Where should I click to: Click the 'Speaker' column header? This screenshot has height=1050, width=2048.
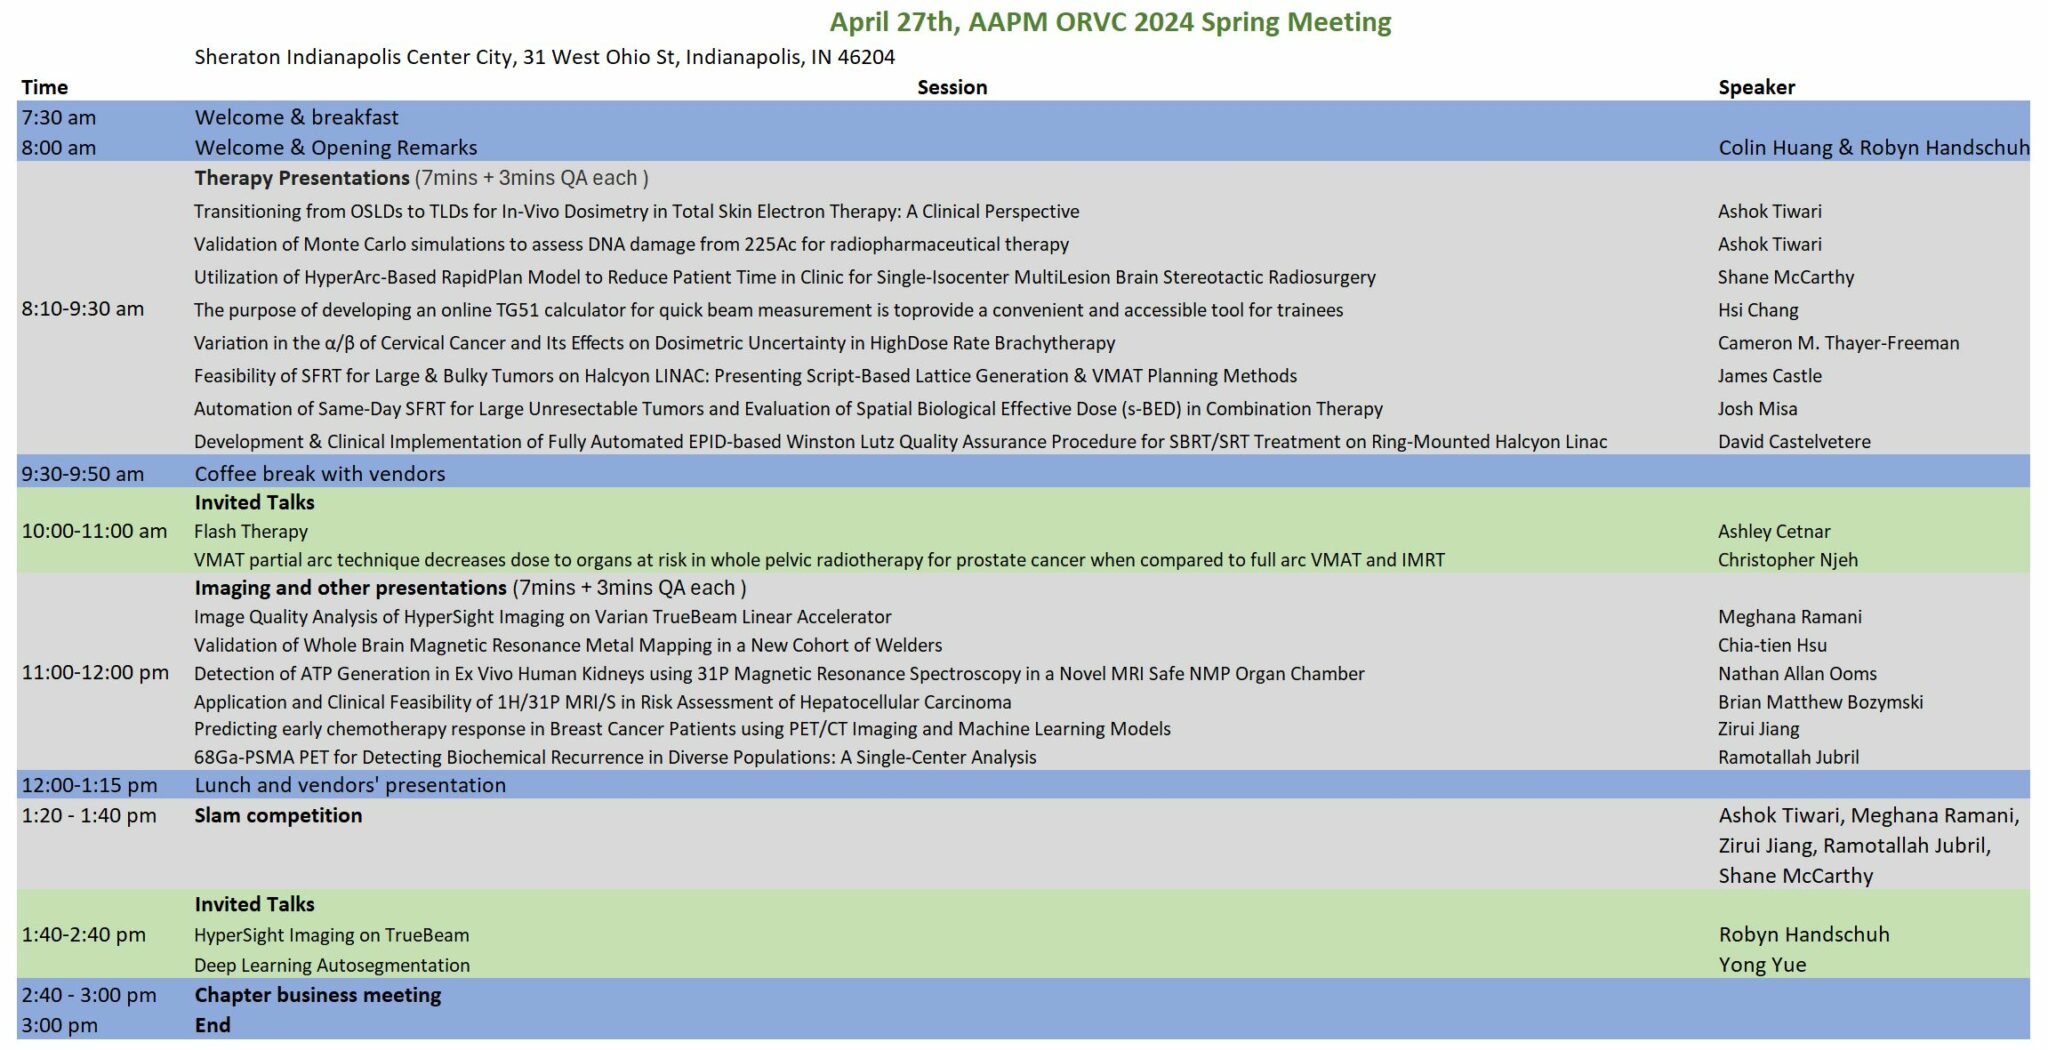pyautogui.click(x=1756, y=87)
